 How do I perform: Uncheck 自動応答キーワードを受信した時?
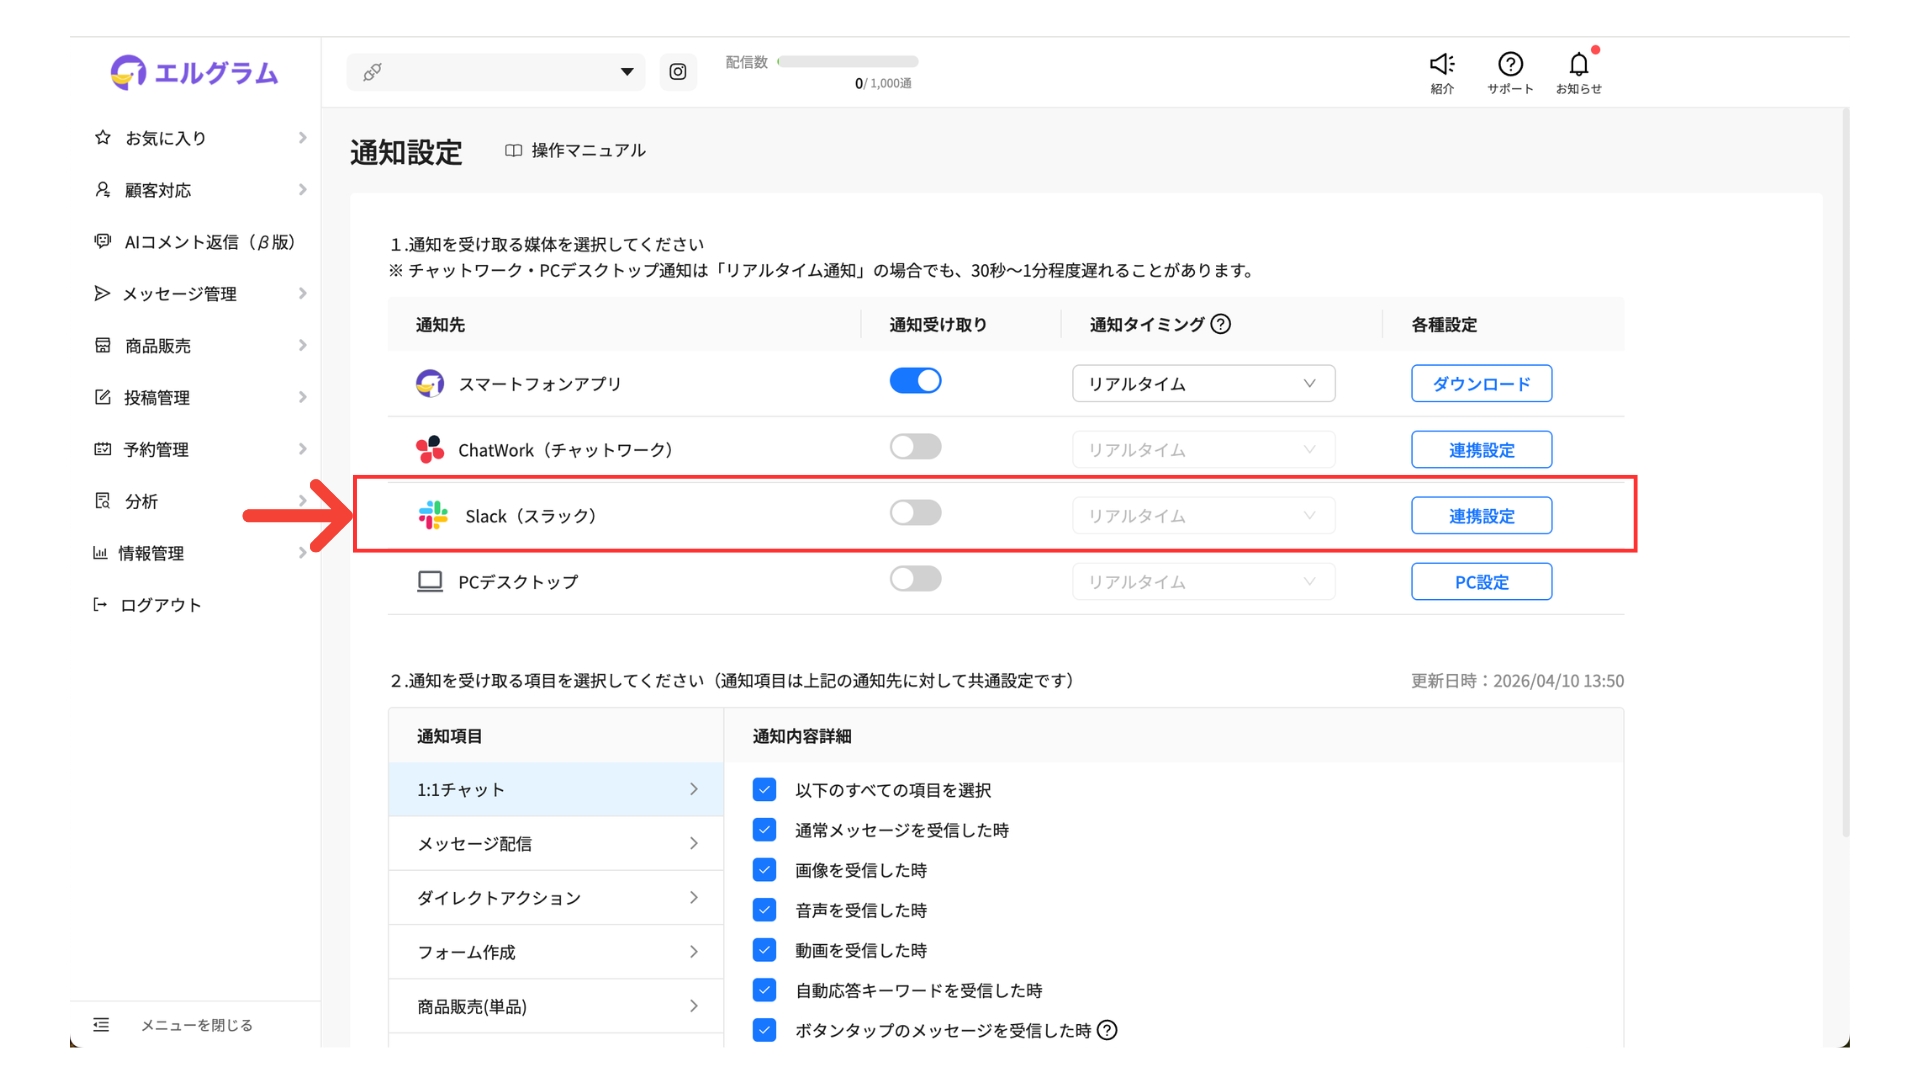click(764, 990)
